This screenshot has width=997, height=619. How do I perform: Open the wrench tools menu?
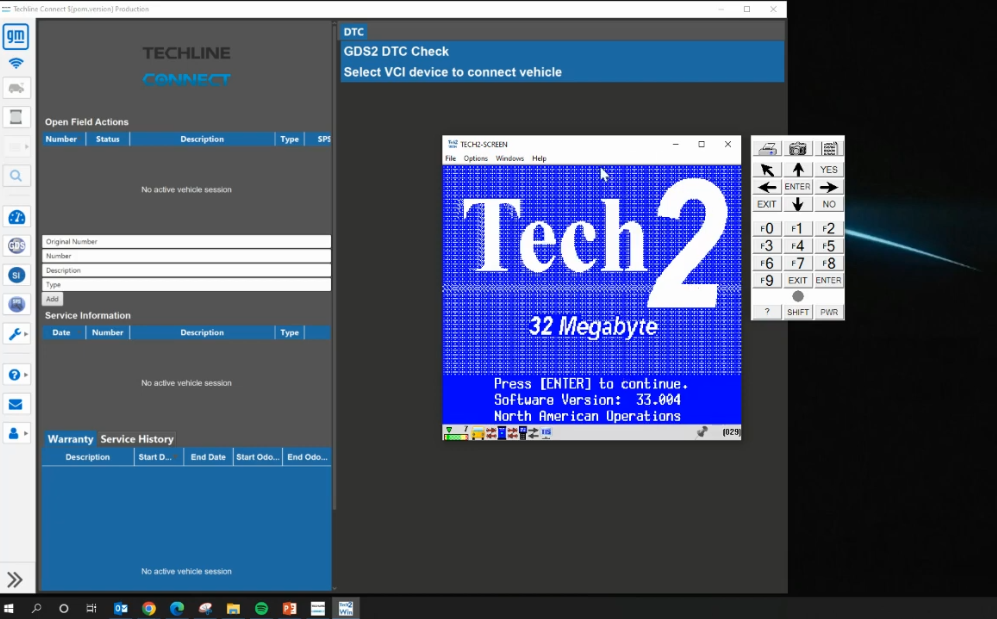point(16,333)
